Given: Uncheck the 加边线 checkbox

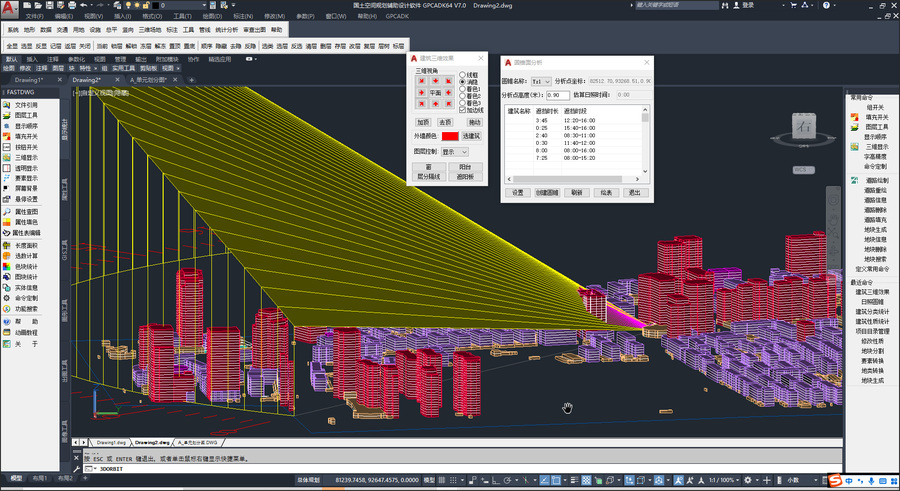Looking at the screenshot, I should pos(462,110).
